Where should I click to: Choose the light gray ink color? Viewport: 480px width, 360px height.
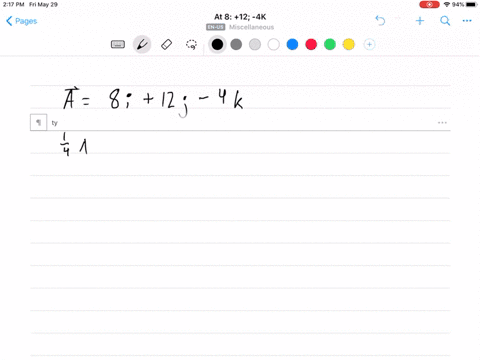pyautogui.click(x=255, y=44)
